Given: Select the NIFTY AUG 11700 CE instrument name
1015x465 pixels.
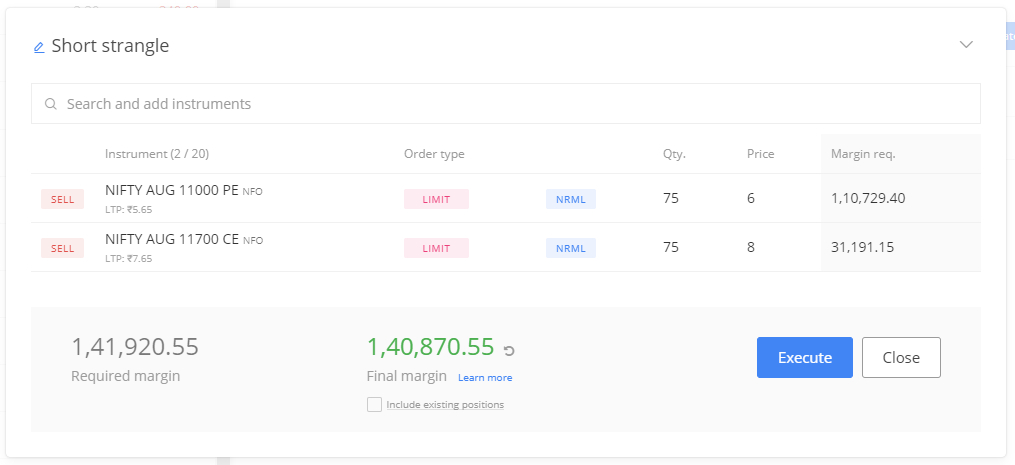Looking at the screenshot, I should click(x=172, y=240).
